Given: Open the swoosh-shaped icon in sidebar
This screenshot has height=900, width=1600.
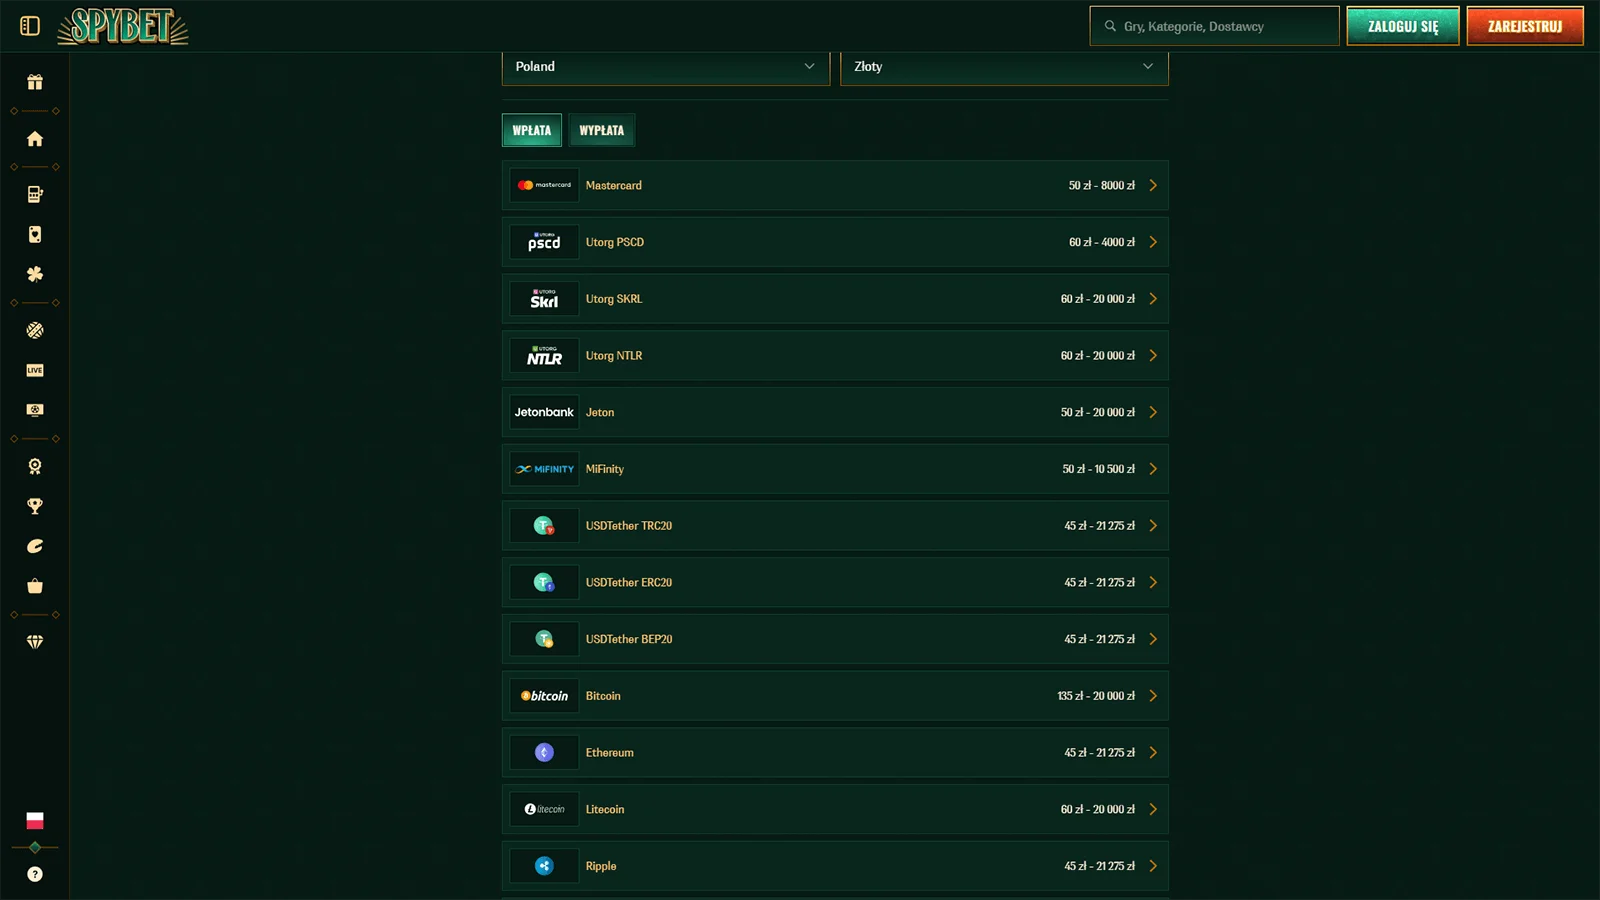Looking at the screenshot, I should [35, 546].
